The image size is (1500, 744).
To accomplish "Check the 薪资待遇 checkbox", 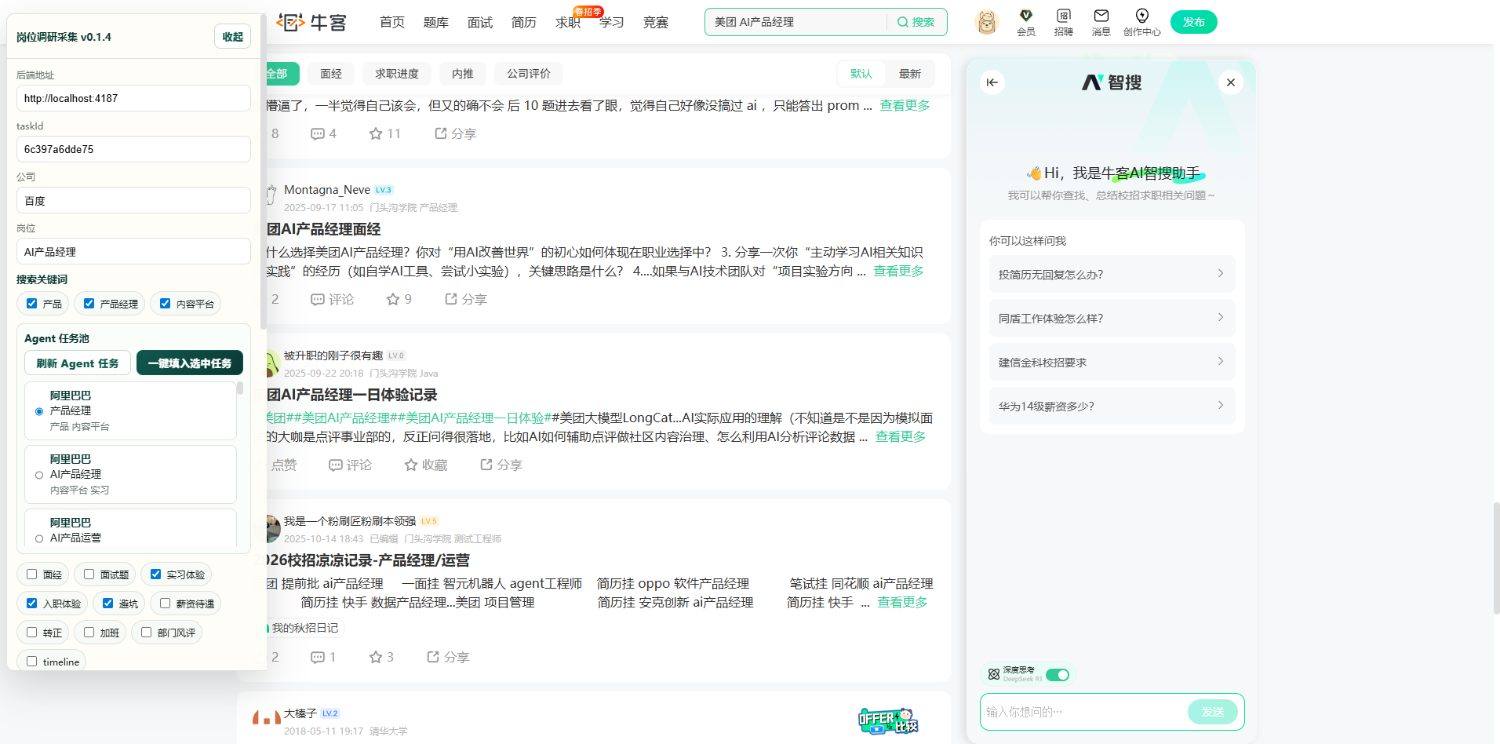I will 165,603.
